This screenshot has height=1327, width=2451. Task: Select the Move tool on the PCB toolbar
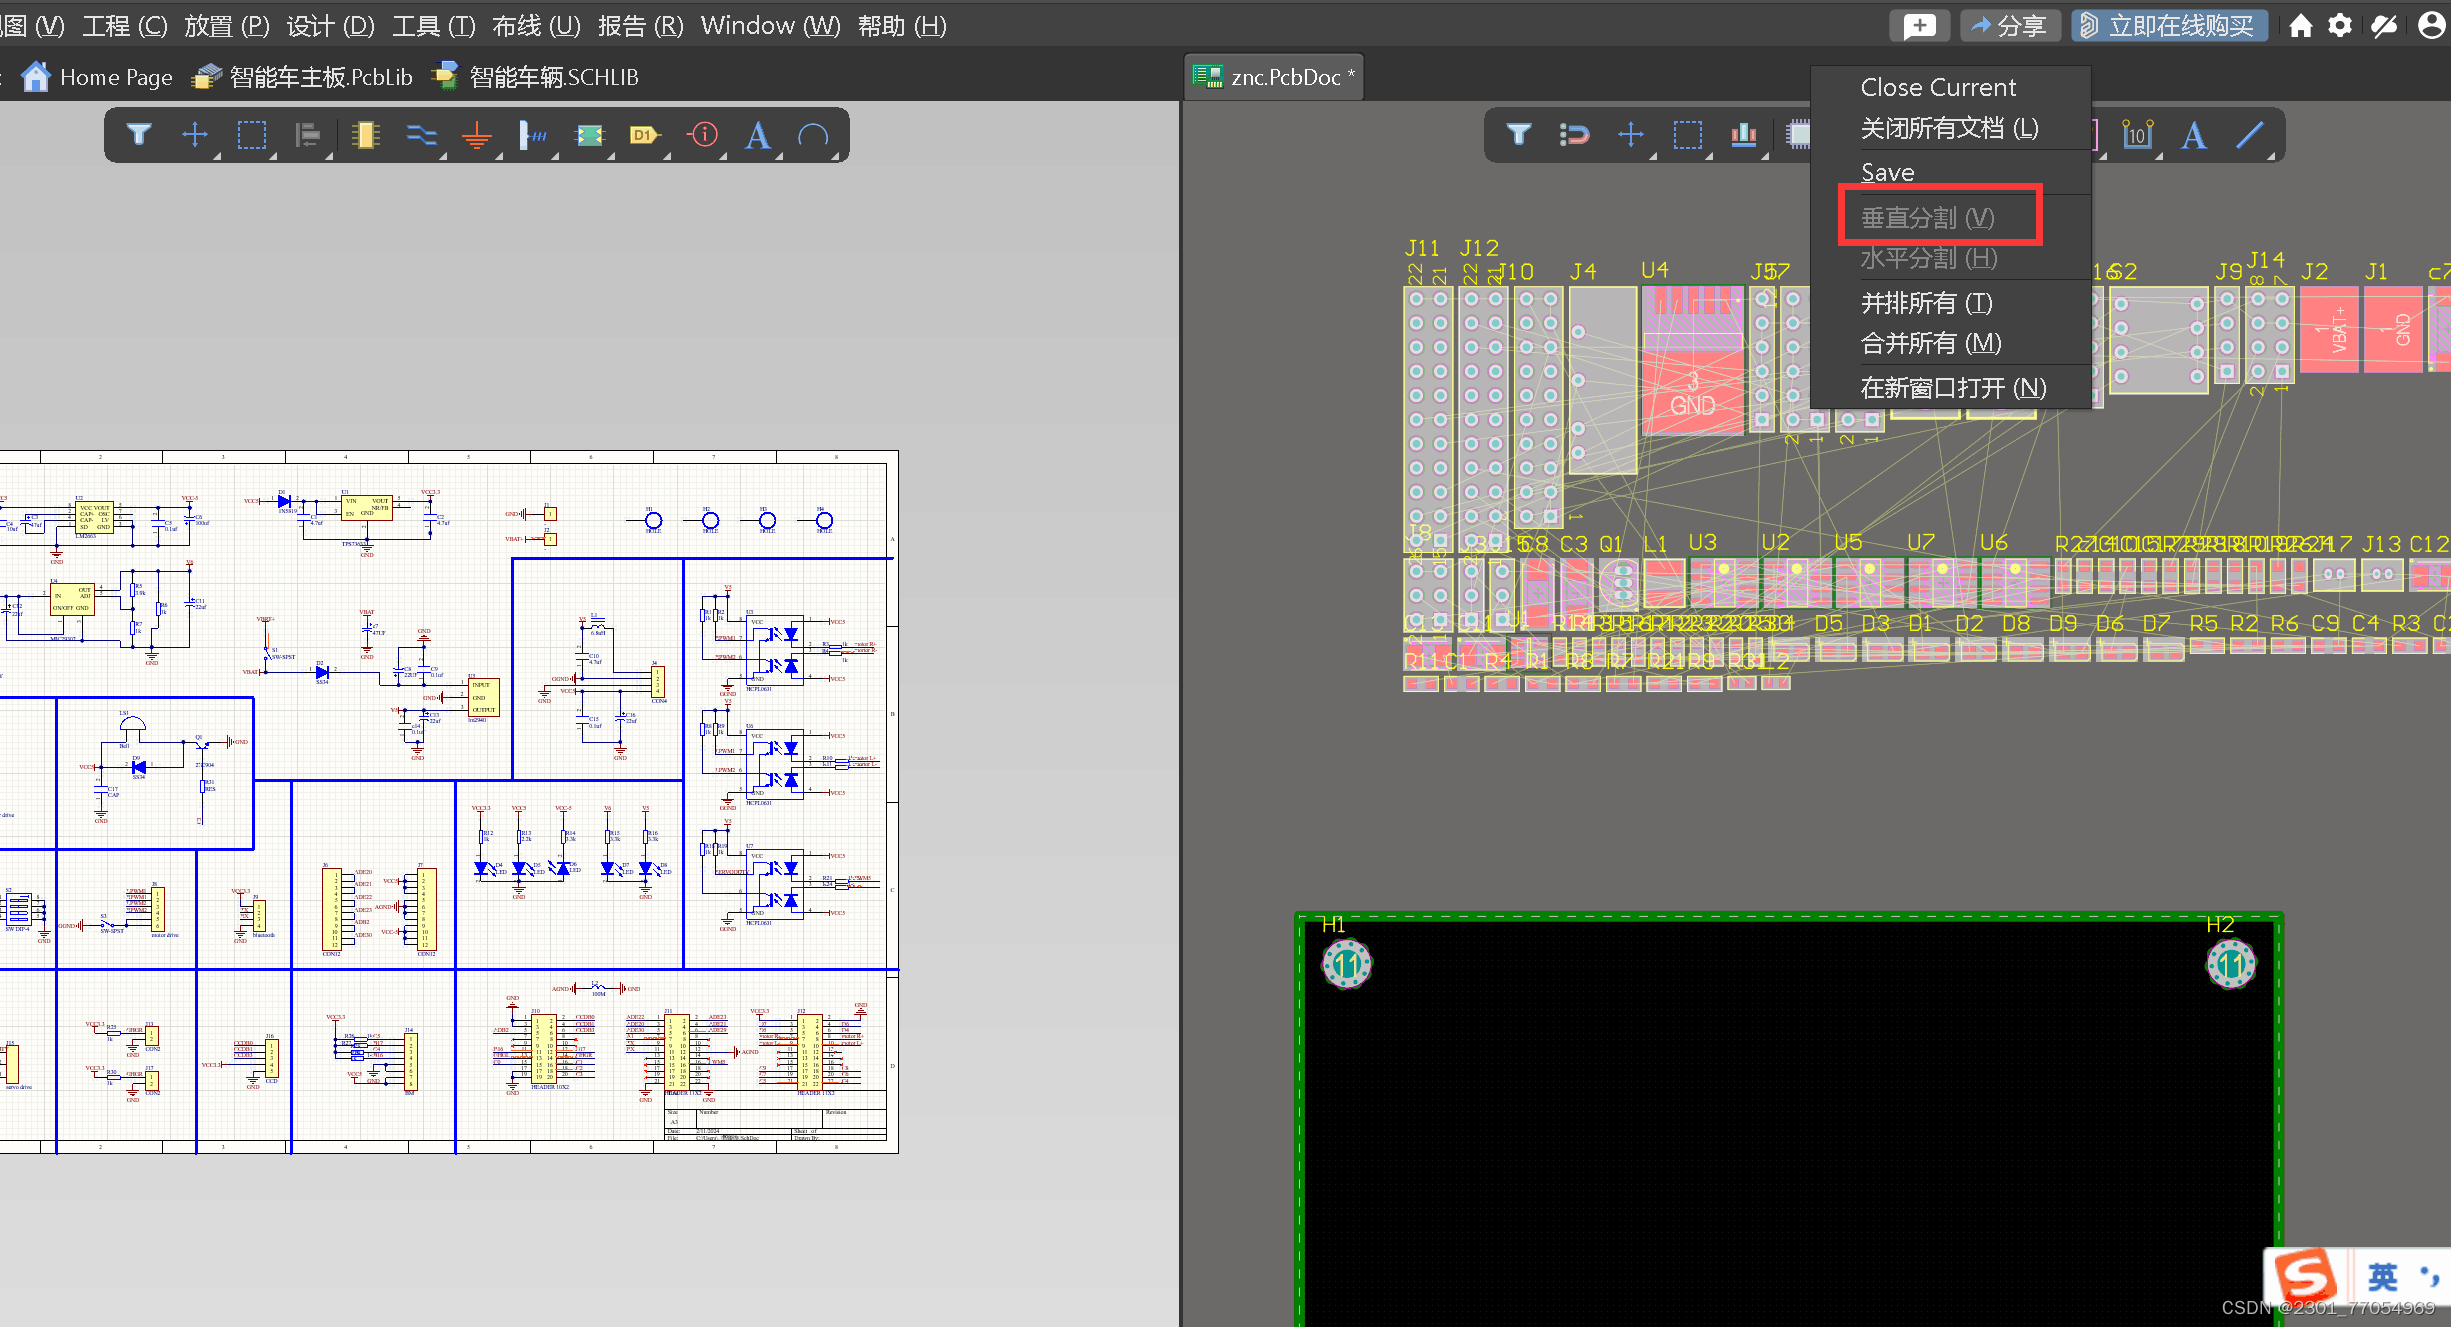[1631, 135]
